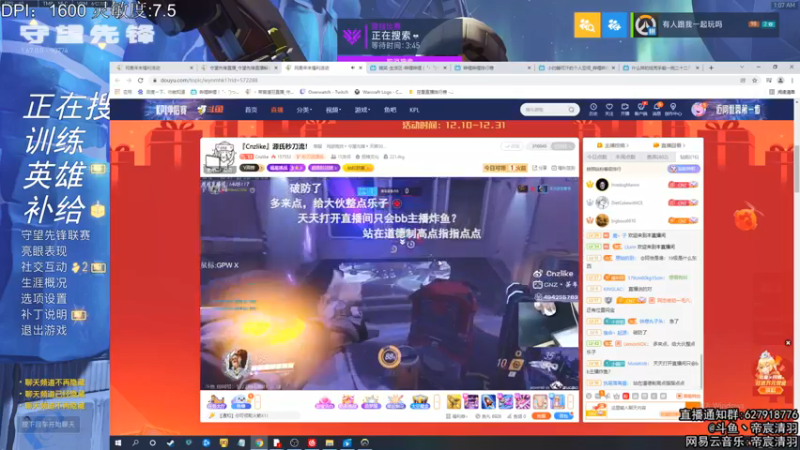Click 退出游戏 in Overwatch menu
The image size is (800, 450).
[x=44, y=330]
